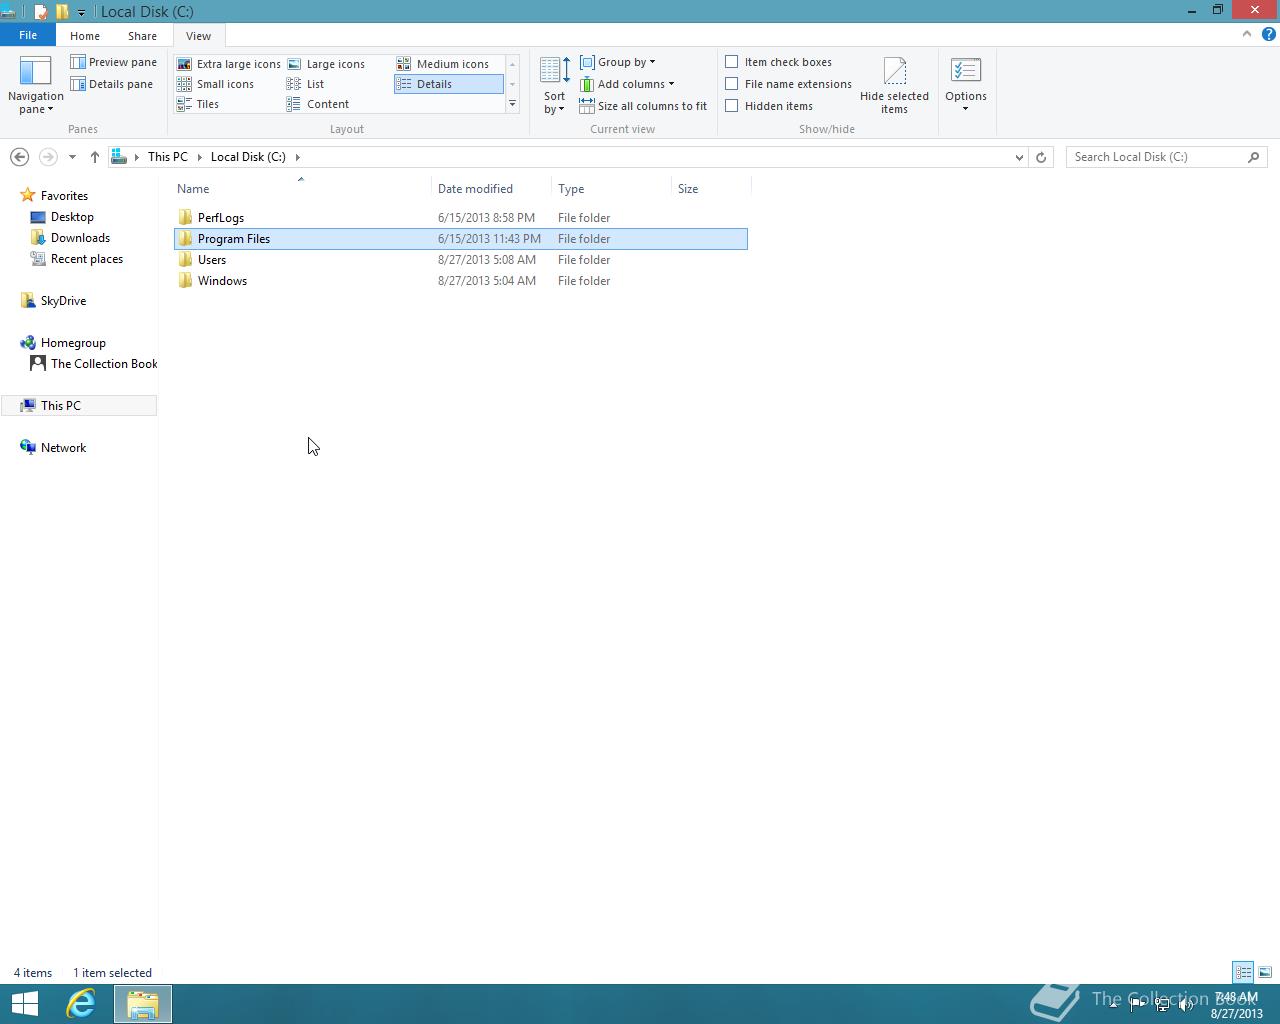The height and width of the screenshot is (1024, 1280).
Task: Open the Options button
Action: (x=966, y=85)
